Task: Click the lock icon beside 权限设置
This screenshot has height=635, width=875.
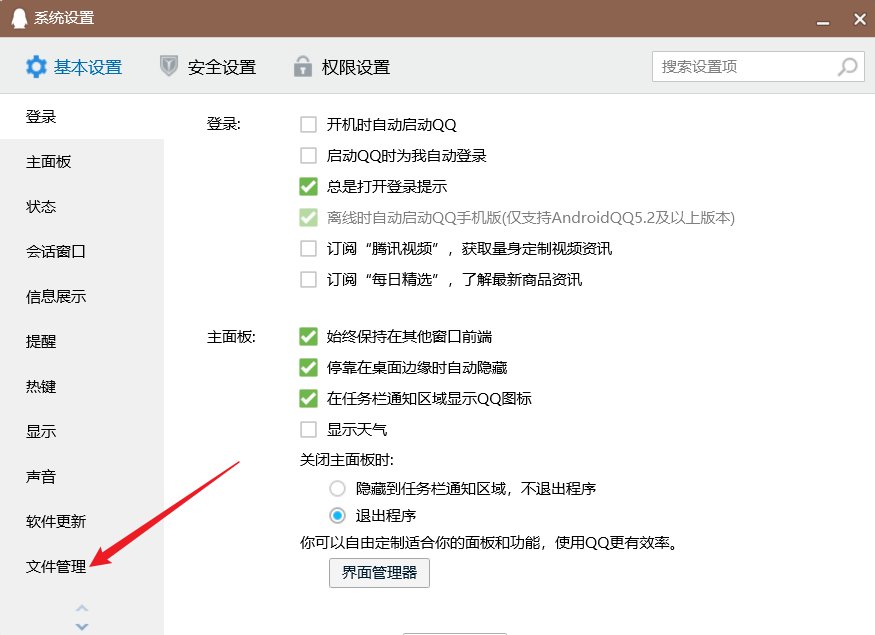Action: (x=302, y=66)
